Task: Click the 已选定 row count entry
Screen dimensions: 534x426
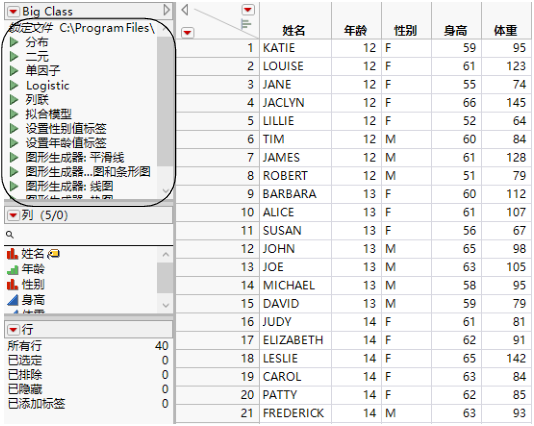Action: [x=88, y=360]
